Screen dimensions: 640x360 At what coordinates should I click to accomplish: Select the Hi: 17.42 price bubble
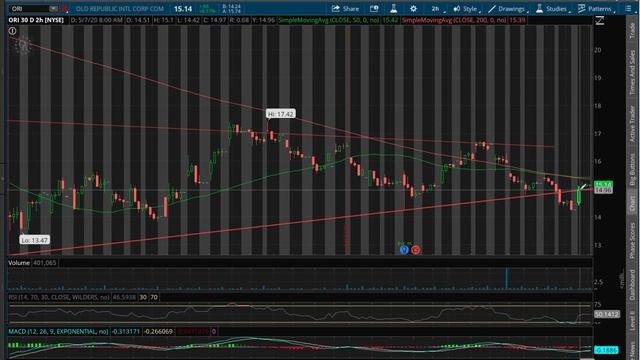pyautogui.click(x=280, y=114)
